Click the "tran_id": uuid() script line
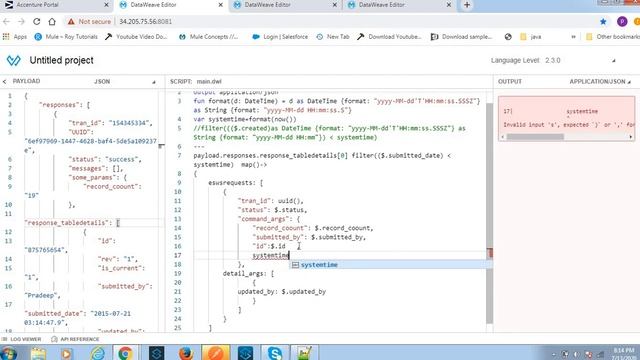Screen dimensions: 640x360 (271, 201)
